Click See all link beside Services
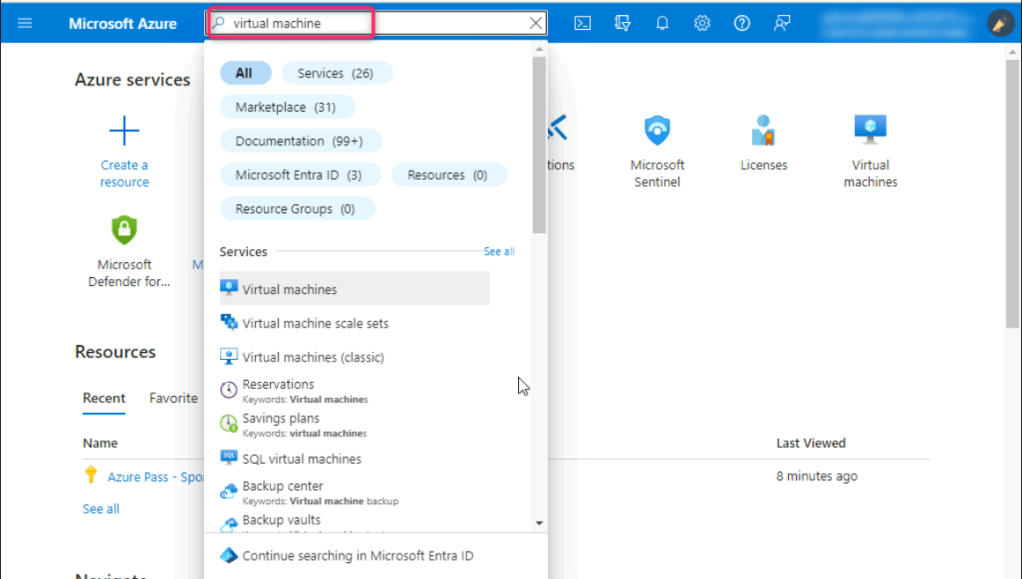The height and width of the screenshot is (579, 1022). pyautogui.click(x=499, y=252)
